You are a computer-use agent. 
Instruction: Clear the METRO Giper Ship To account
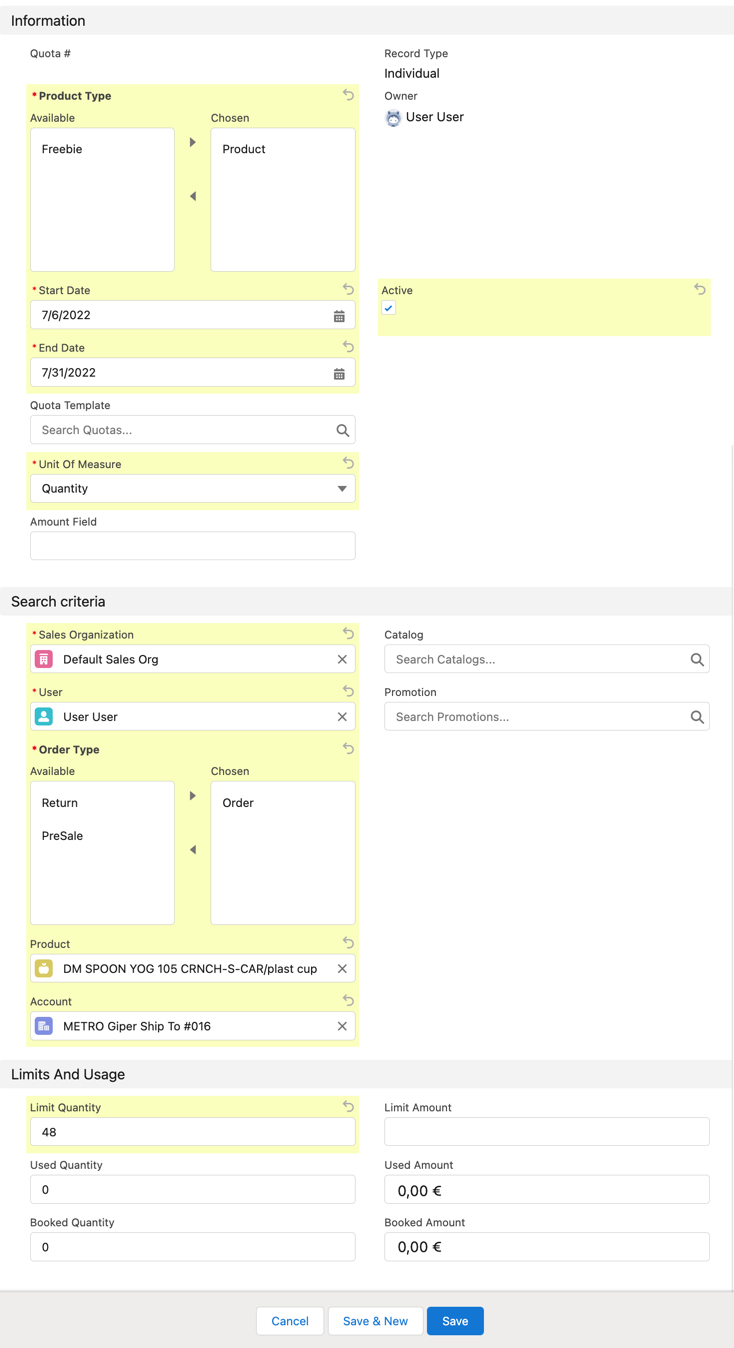[x=341, y=1025]
